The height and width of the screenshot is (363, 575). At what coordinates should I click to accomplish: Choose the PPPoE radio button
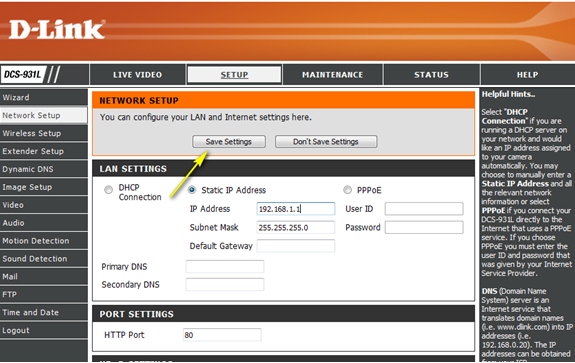pos(347,190)
